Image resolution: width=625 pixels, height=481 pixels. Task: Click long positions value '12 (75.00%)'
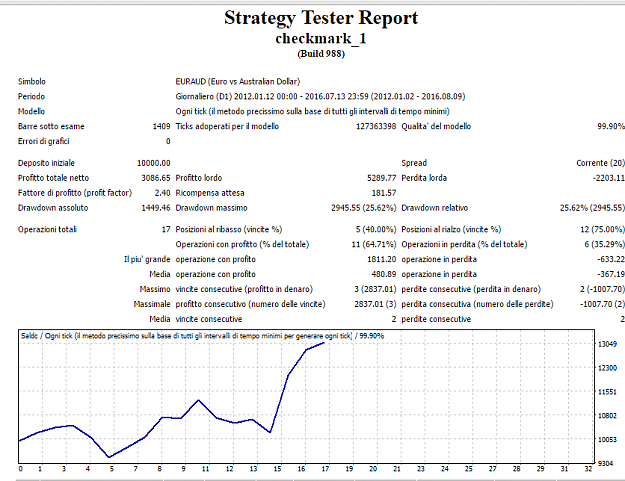tap(602, 230)
